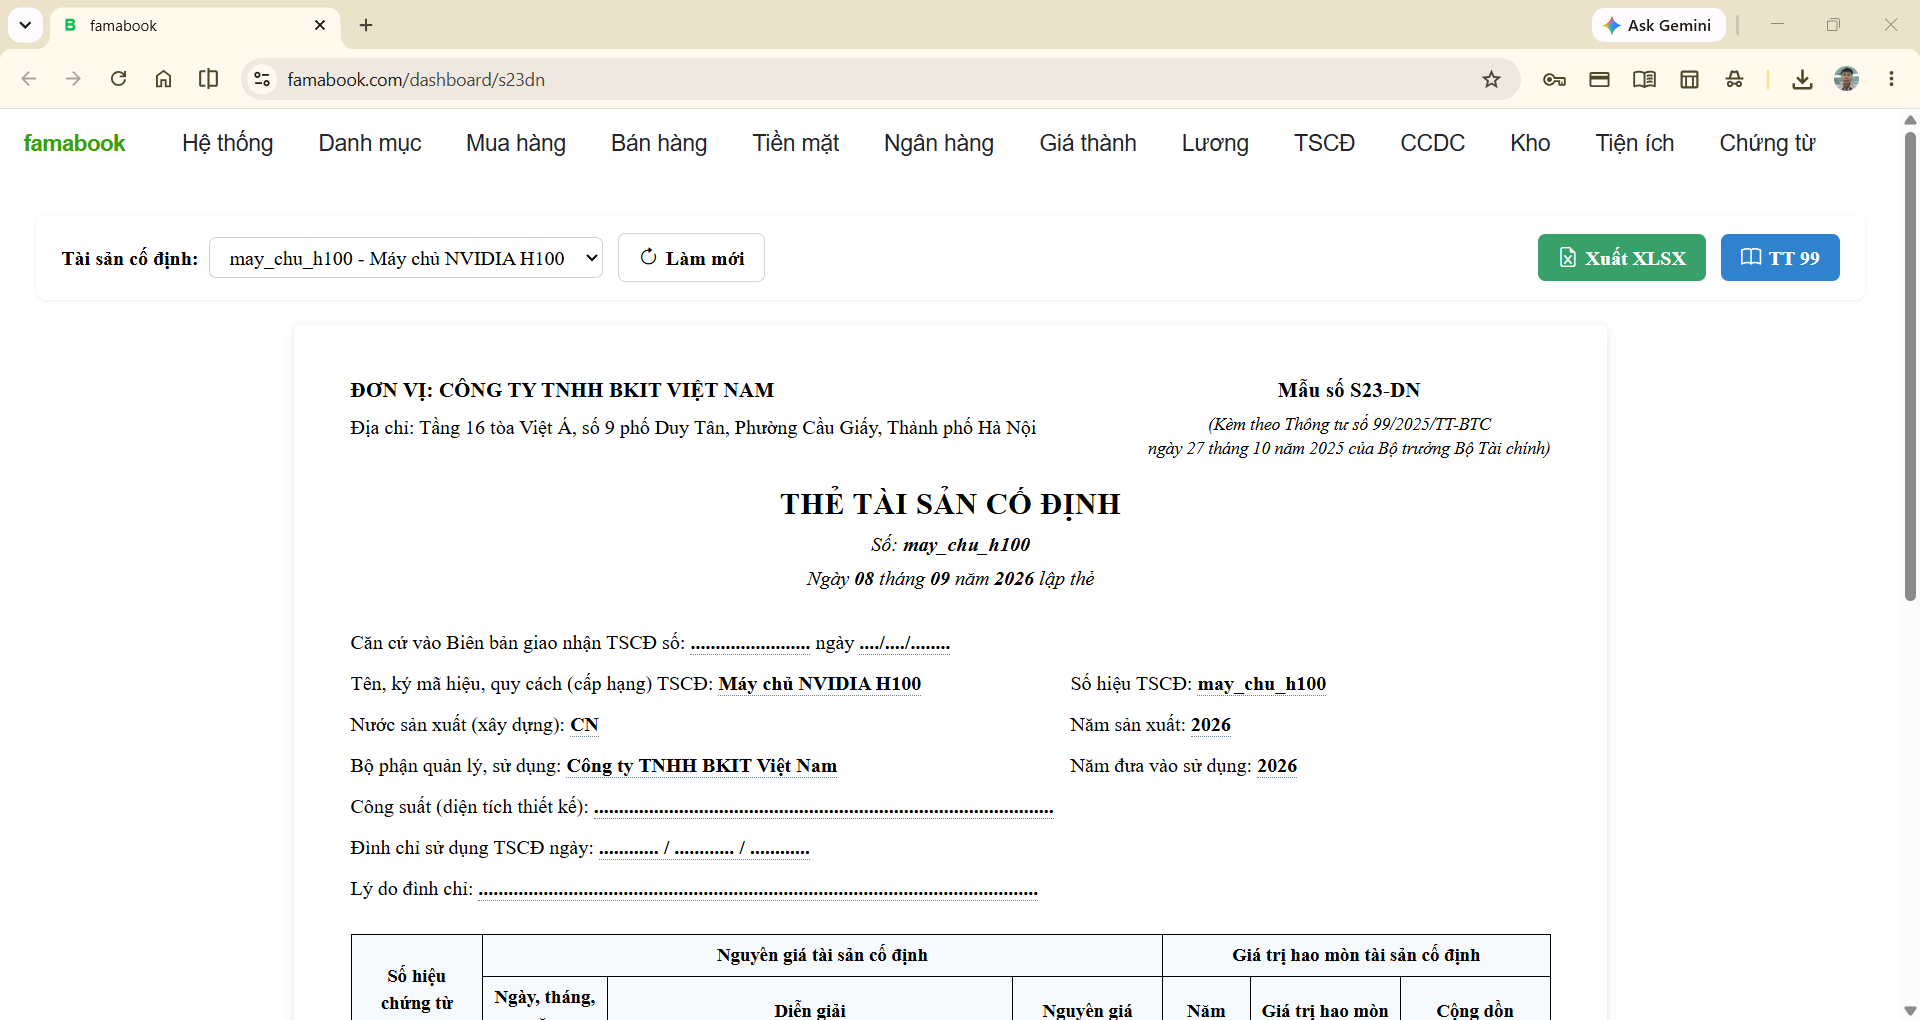Click the 'Công suất (diện tích thiết kế)' line

pyautogui.click(x=702, y=807)
